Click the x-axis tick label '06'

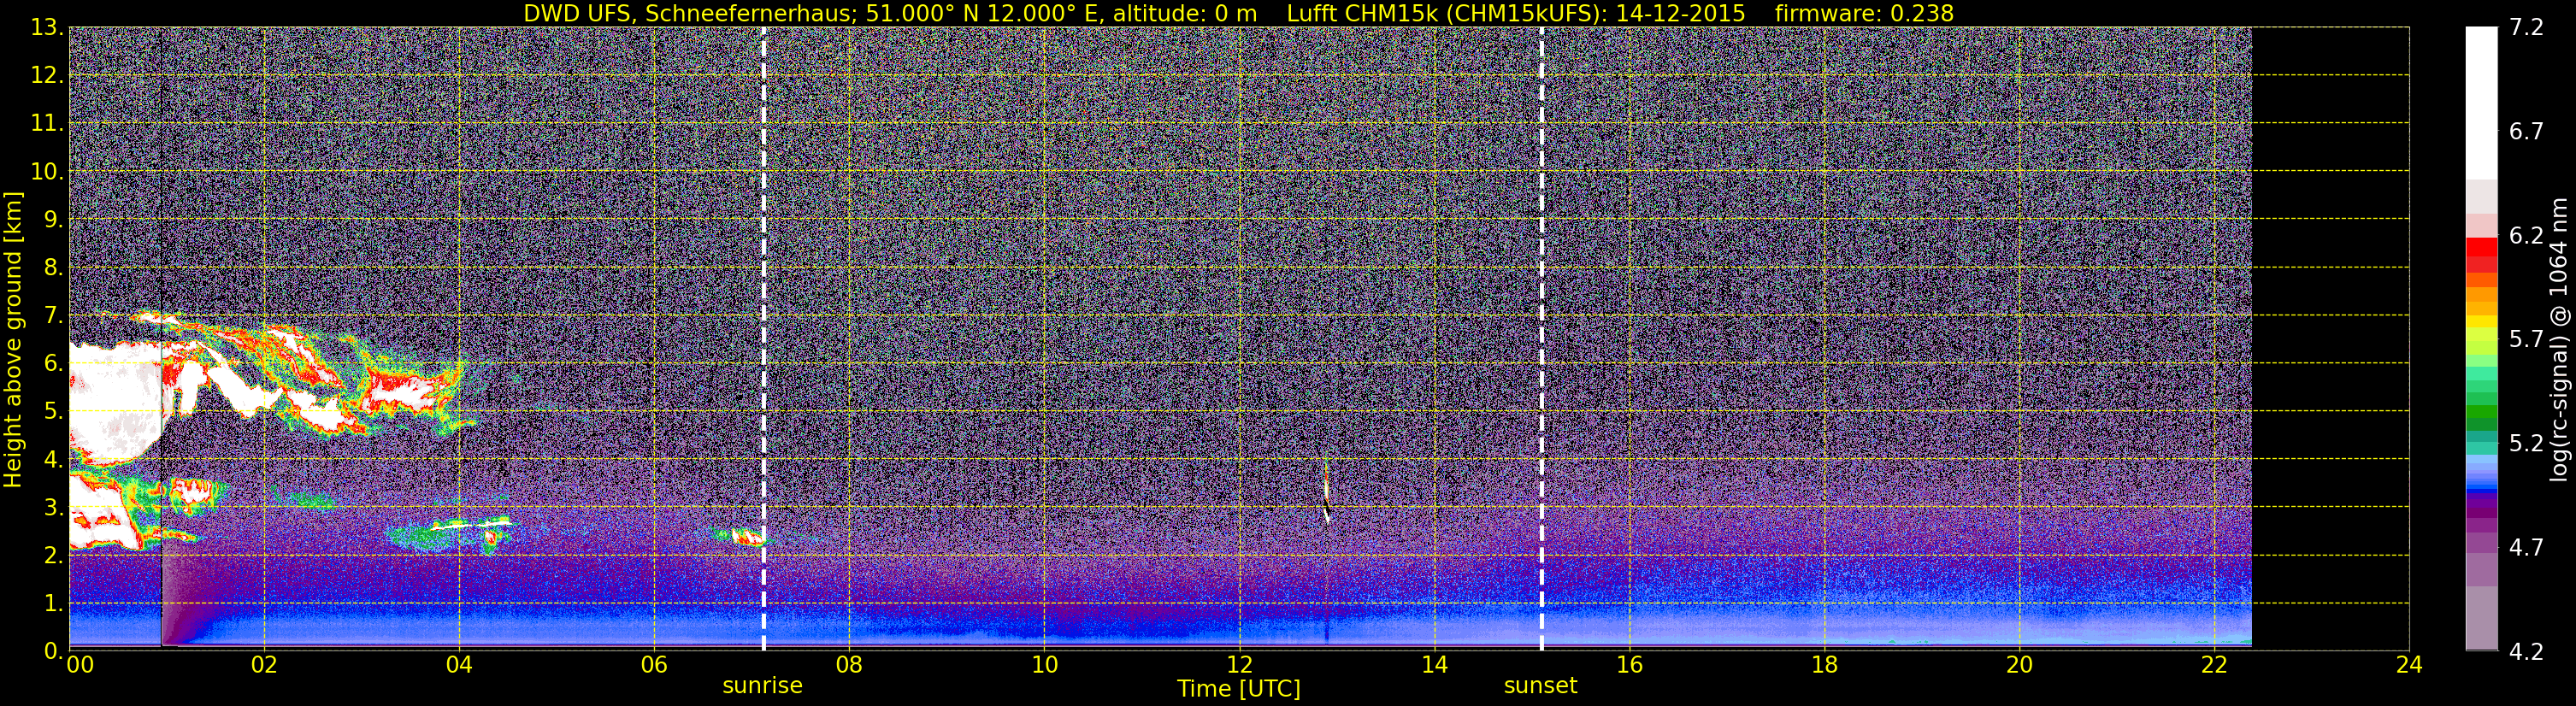654,665
